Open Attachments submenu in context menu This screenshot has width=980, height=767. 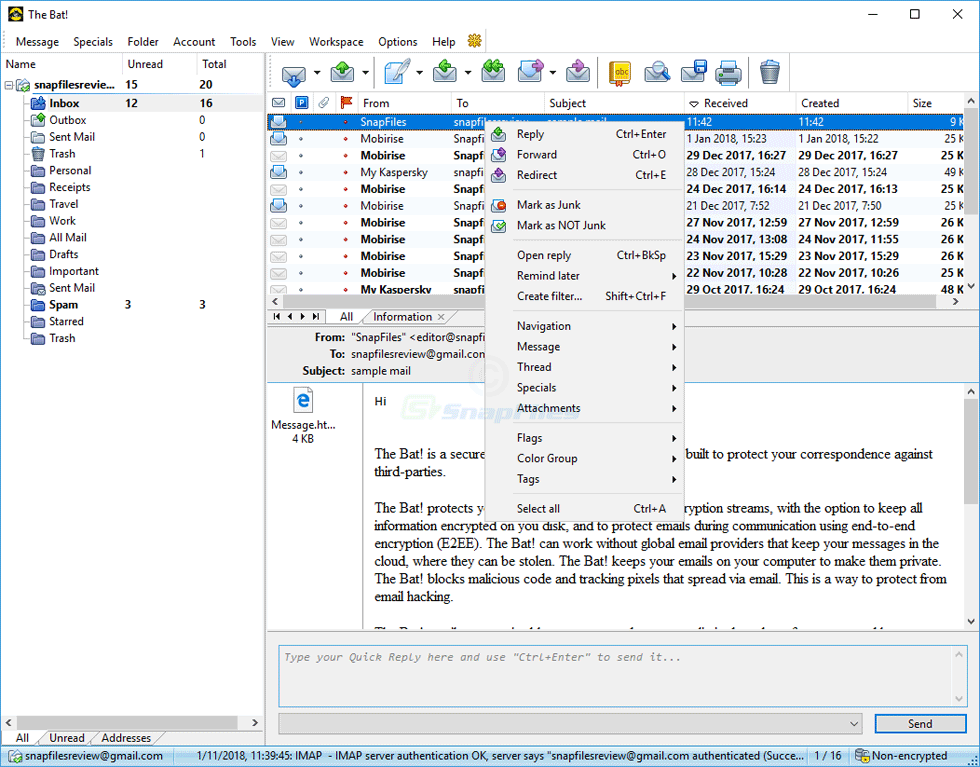click(585, 408)
